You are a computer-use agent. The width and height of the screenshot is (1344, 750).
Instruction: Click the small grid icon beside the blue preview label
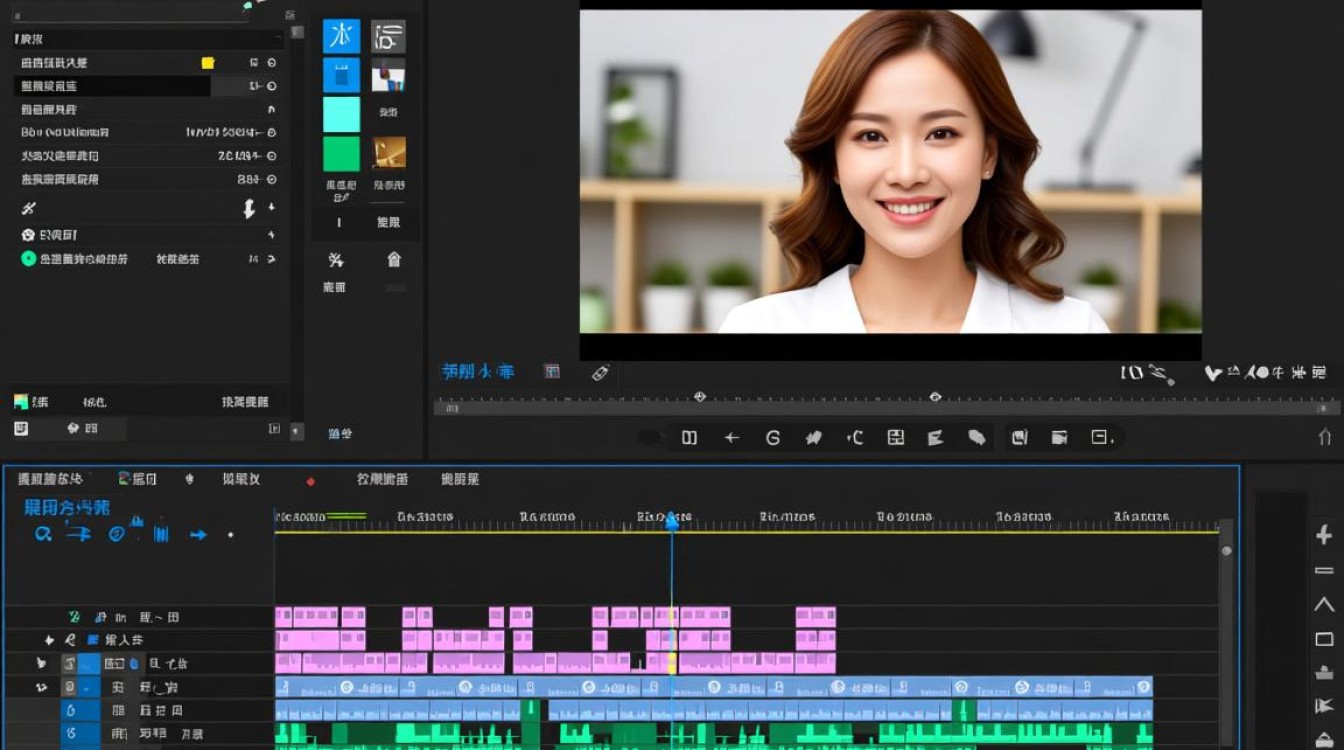[551, 371]
